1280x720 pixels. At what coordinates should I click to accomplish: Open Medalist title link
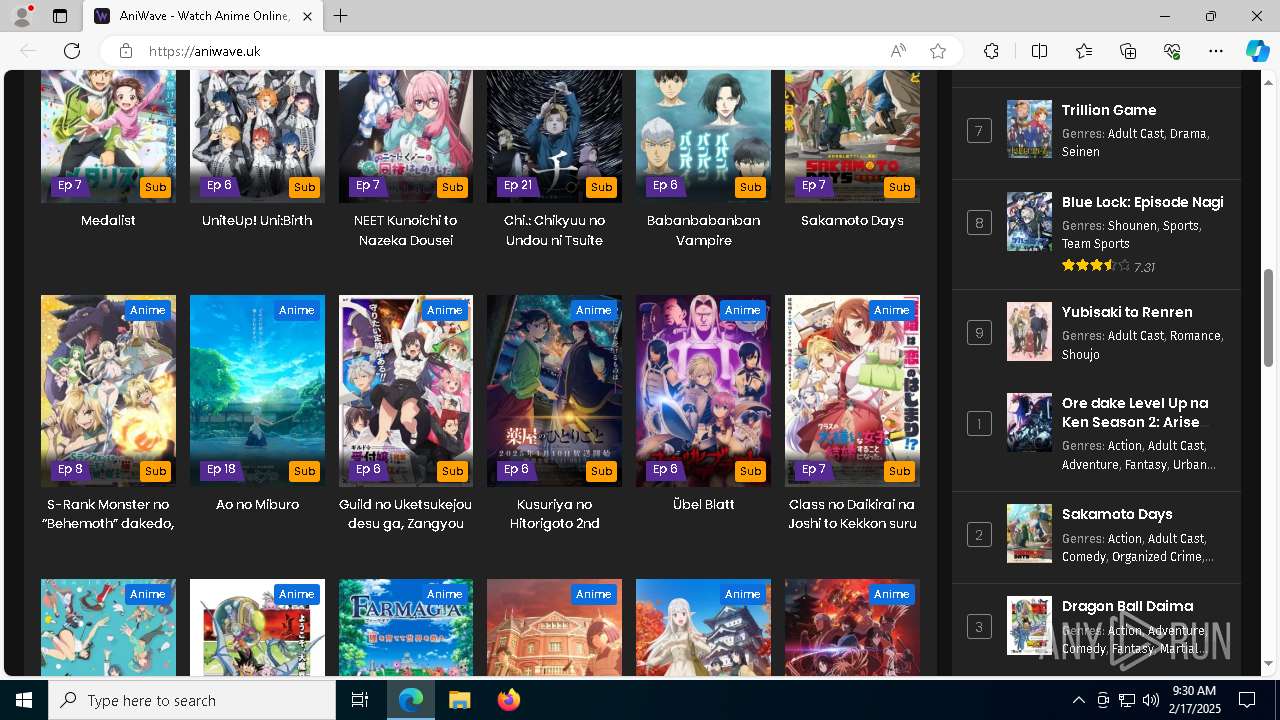(108, 220)
